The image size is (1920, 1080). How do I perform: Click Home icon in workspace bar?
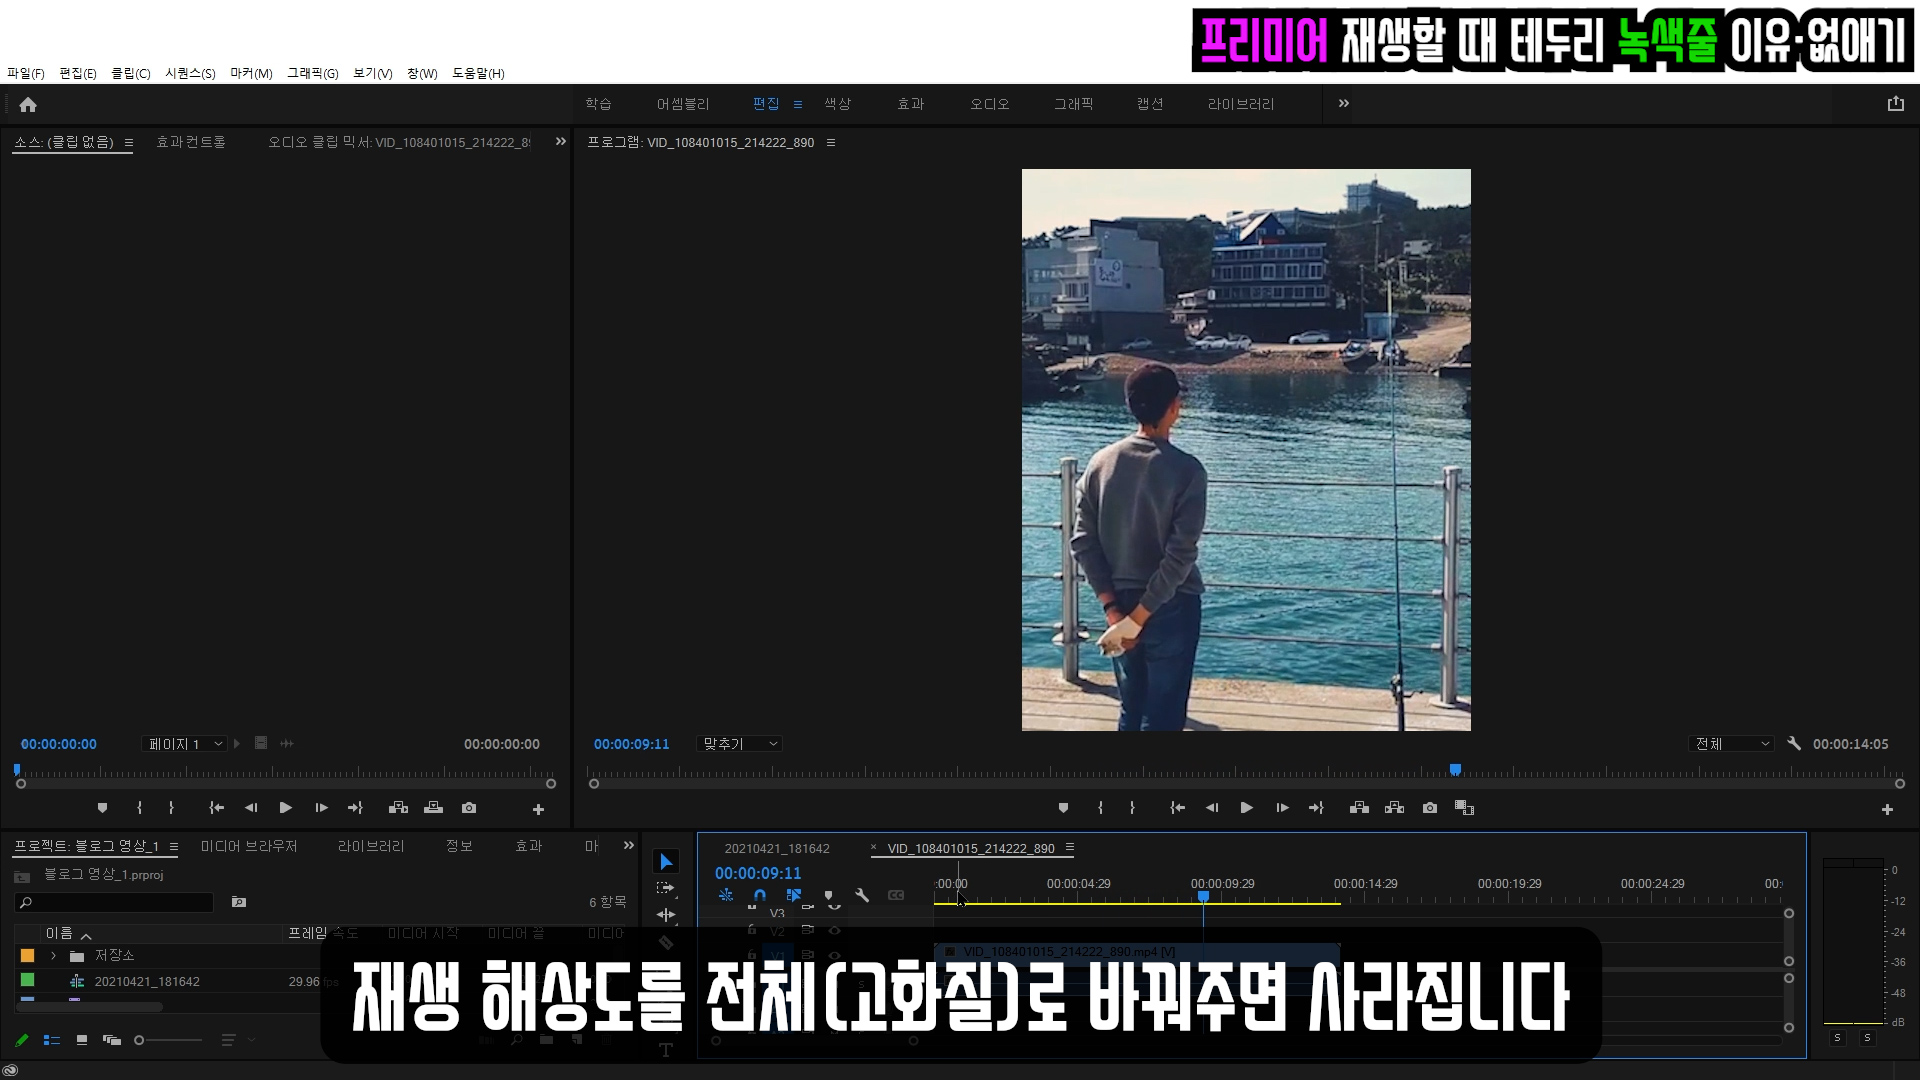28,105
